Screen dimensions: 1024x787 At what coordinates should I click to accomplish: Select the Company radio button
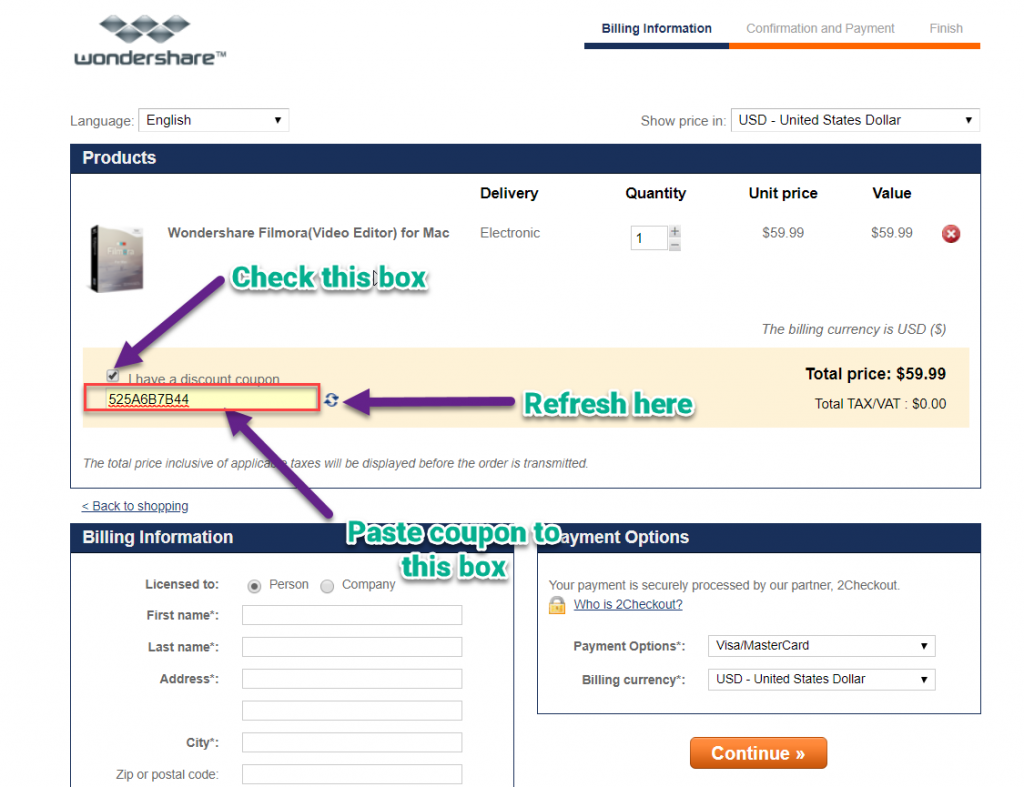(327, 586)
